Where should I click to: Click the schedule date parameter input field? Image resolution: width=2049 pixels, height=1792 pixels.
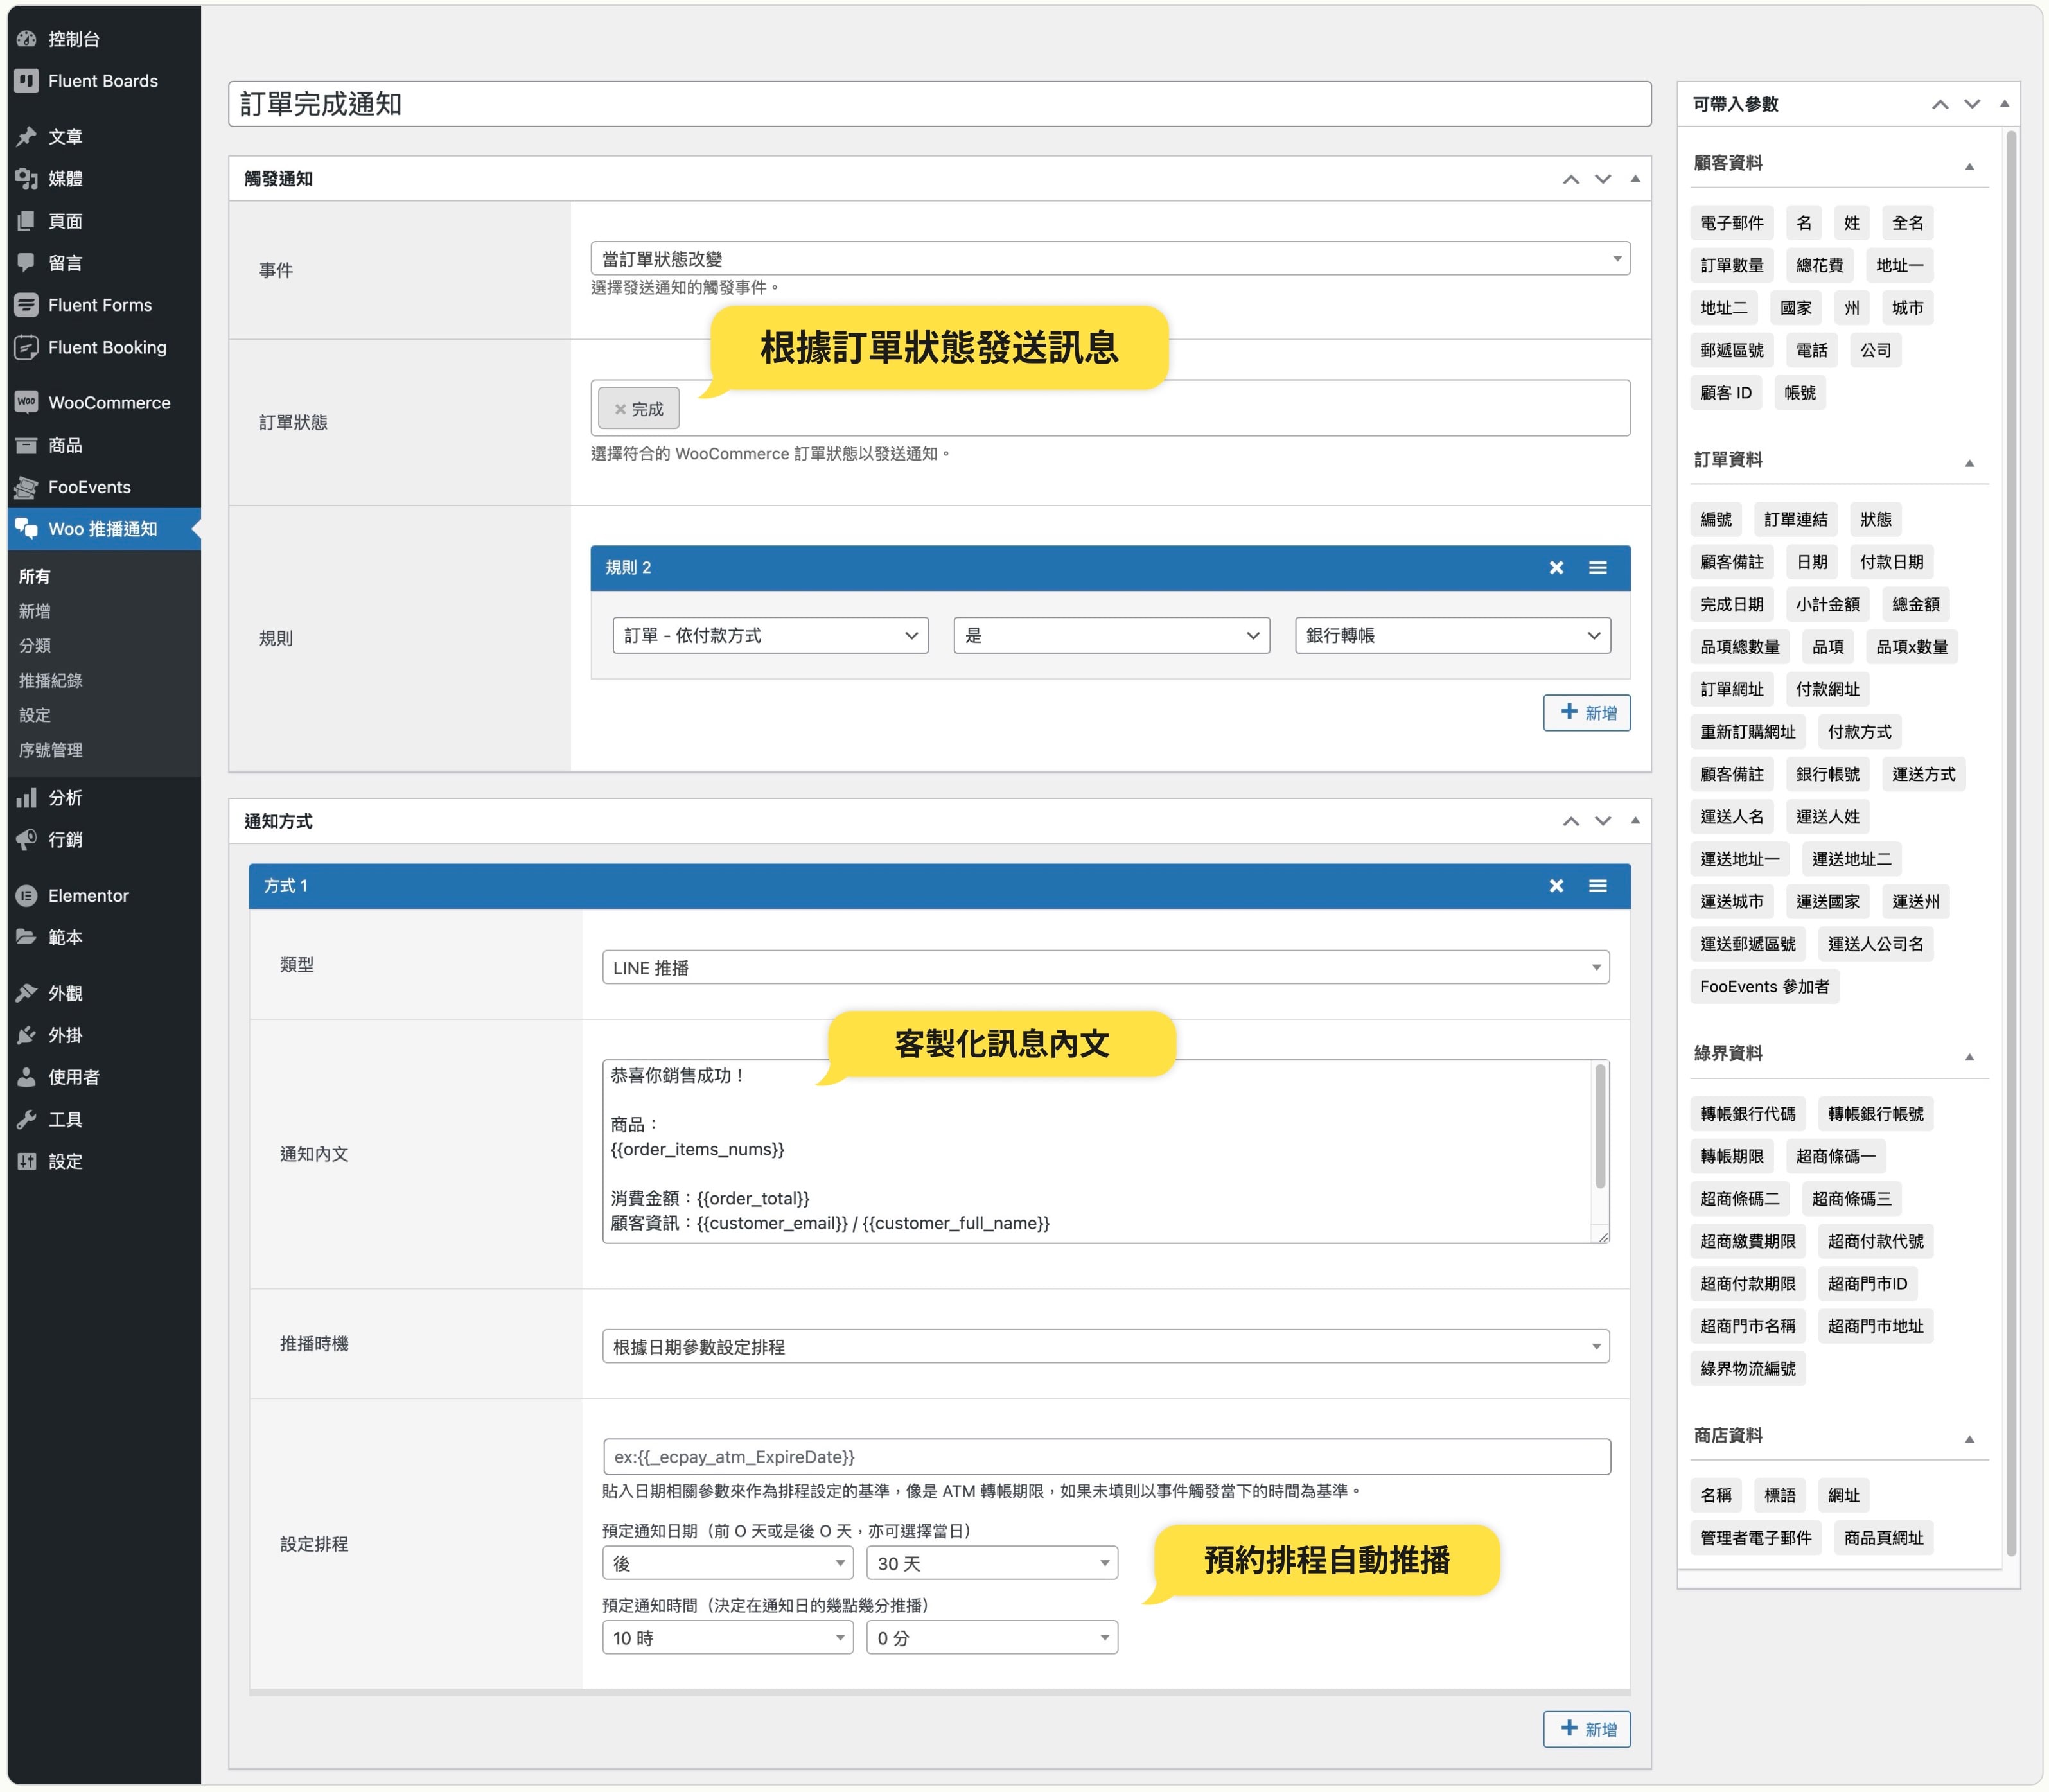pyautogui.click(x=1106, y=1456)
